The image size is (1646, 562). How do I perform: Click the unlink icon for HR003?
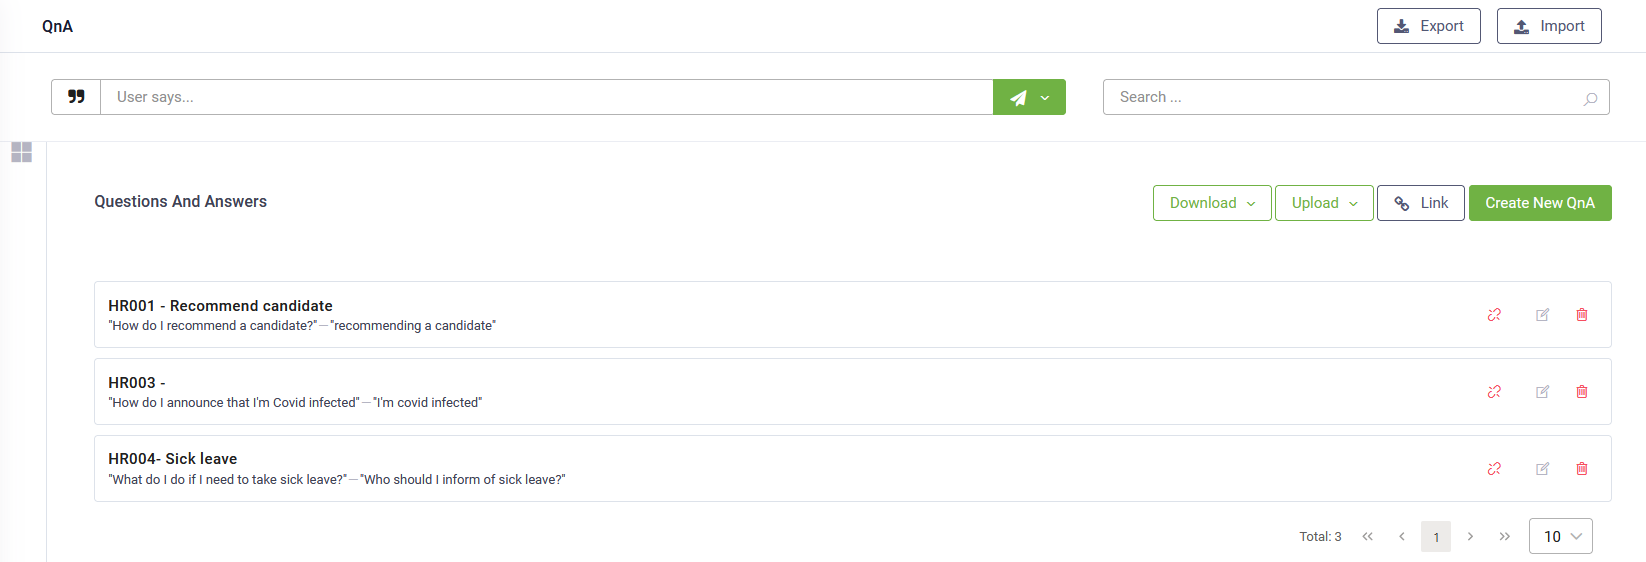pyautogui.click(x=1494, y=392)
